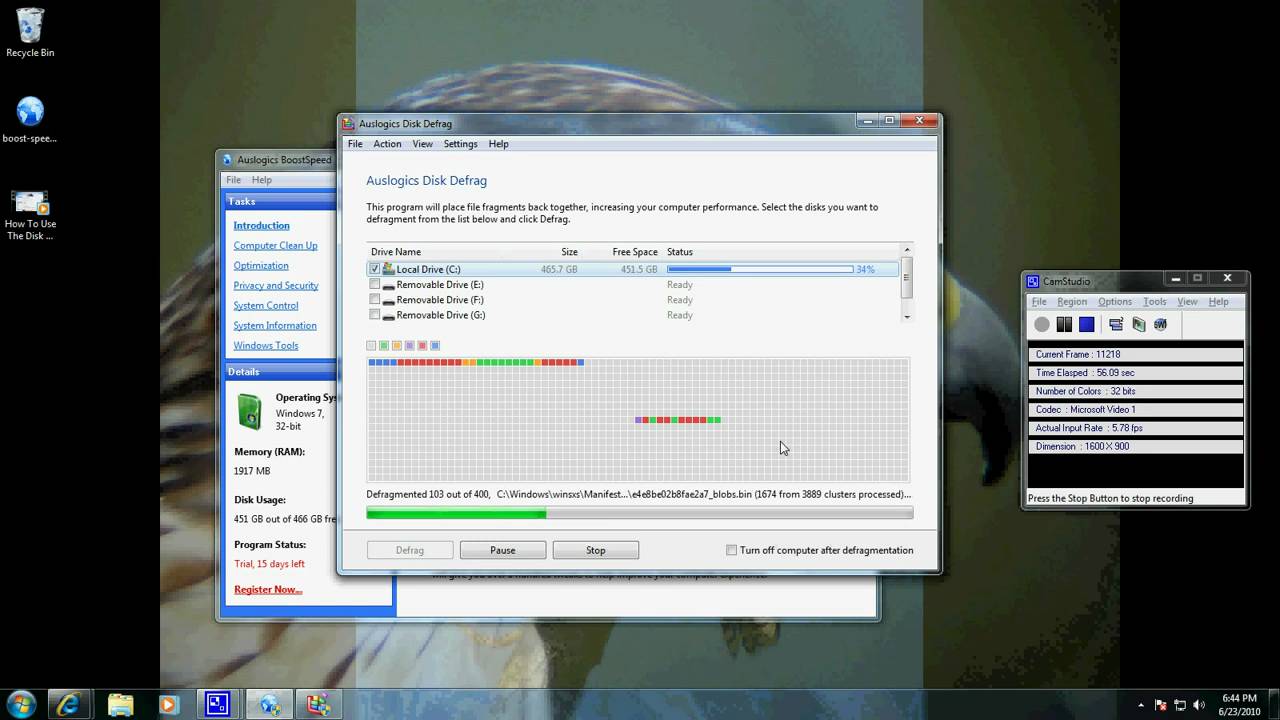The height and width of the screenshot is (720, 1280).
Task: Open Windows Tools link
Action: [266, 346]
